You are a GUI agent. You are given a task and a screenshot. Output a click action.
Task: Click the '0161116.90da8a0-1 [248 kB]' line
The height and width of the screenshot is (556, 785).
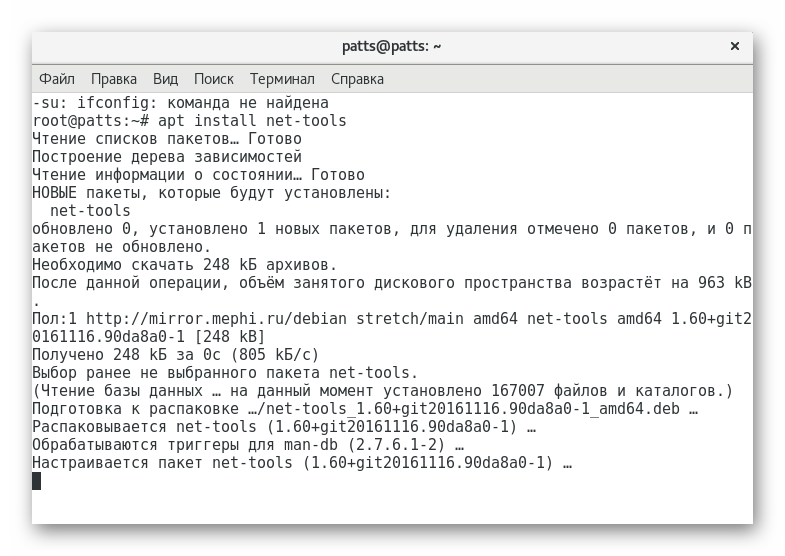click(149, 337)
